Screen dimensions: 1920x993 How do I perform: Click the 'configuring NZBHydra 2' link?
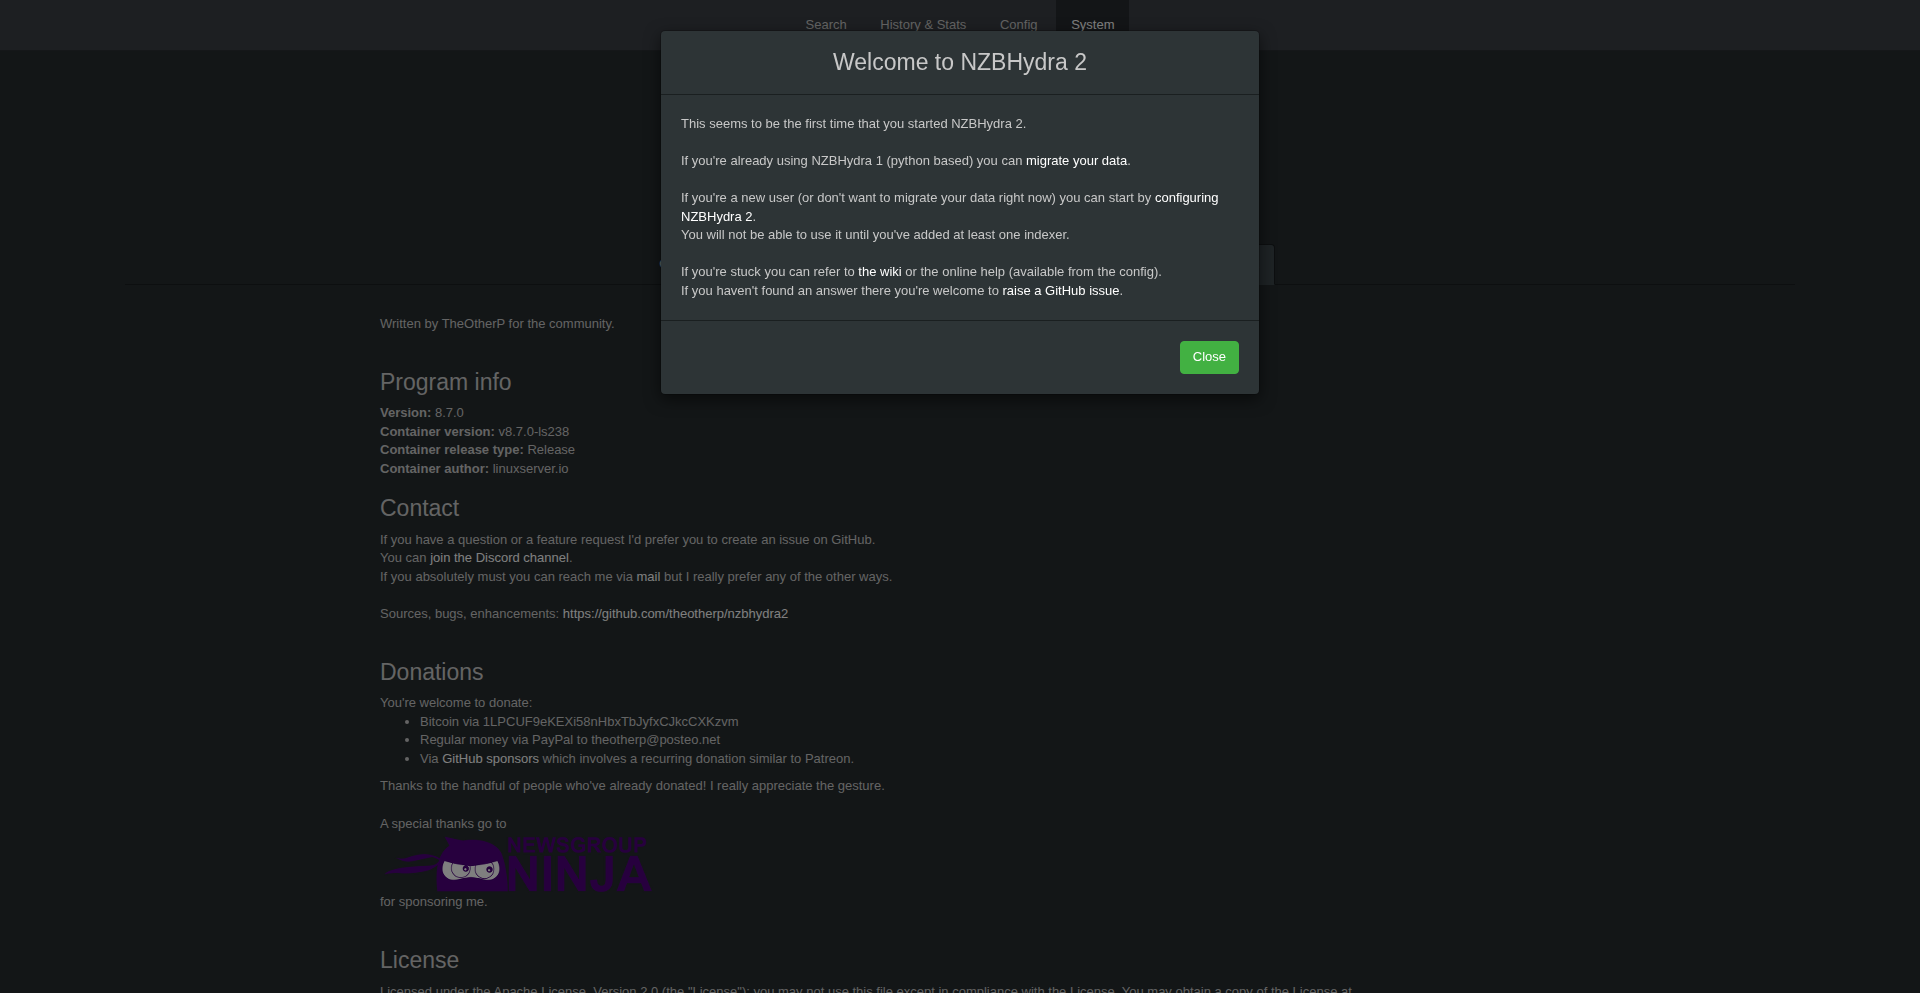click(x=1186, y=198)
